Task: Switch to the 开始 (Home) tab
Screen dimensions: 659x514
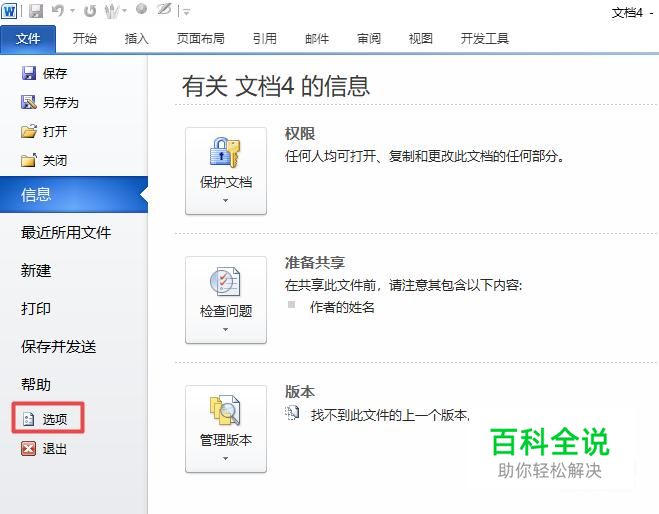Action: [x=84, y=39]
